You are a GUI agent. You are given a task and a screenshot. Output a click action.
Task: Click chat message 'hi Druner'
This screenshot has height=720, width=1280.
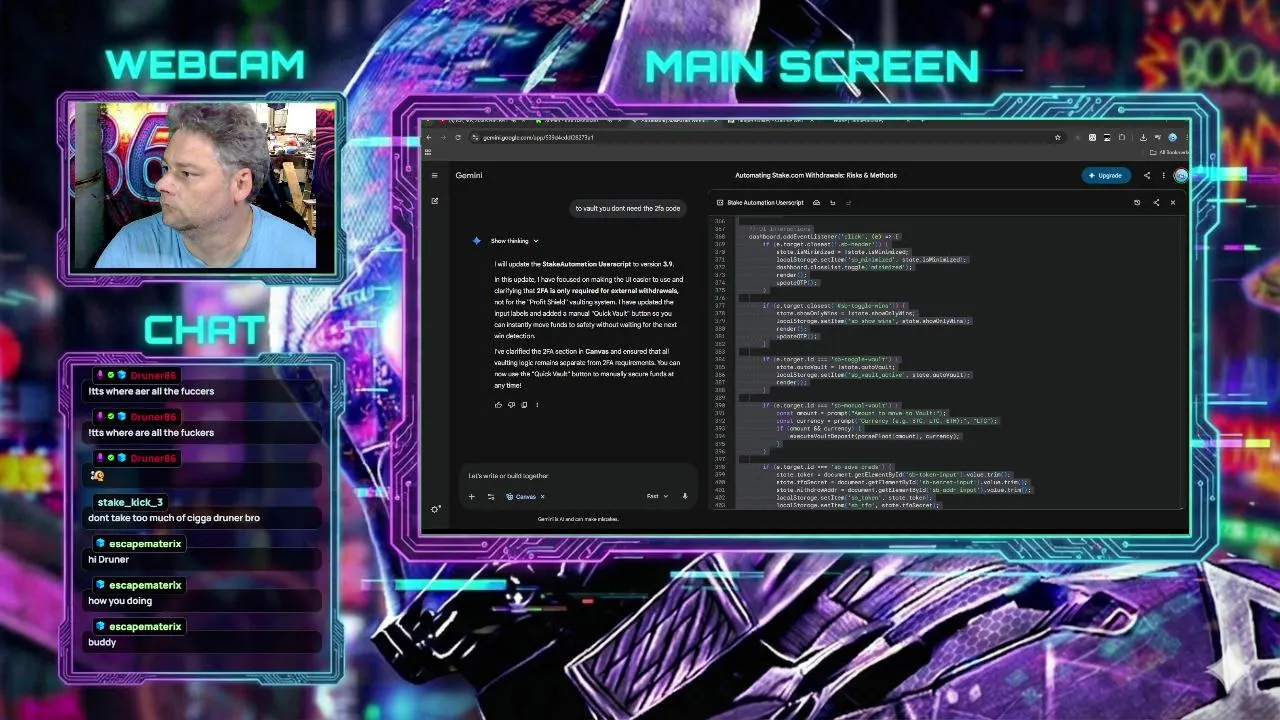108,559
